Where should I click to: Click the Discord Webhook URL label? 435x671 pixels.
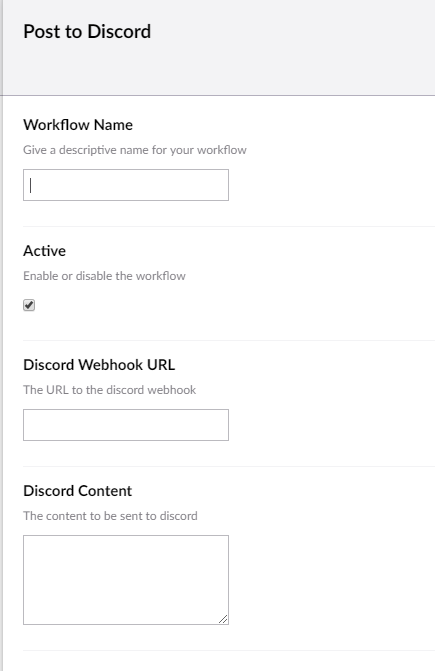(x=99, y=365)
